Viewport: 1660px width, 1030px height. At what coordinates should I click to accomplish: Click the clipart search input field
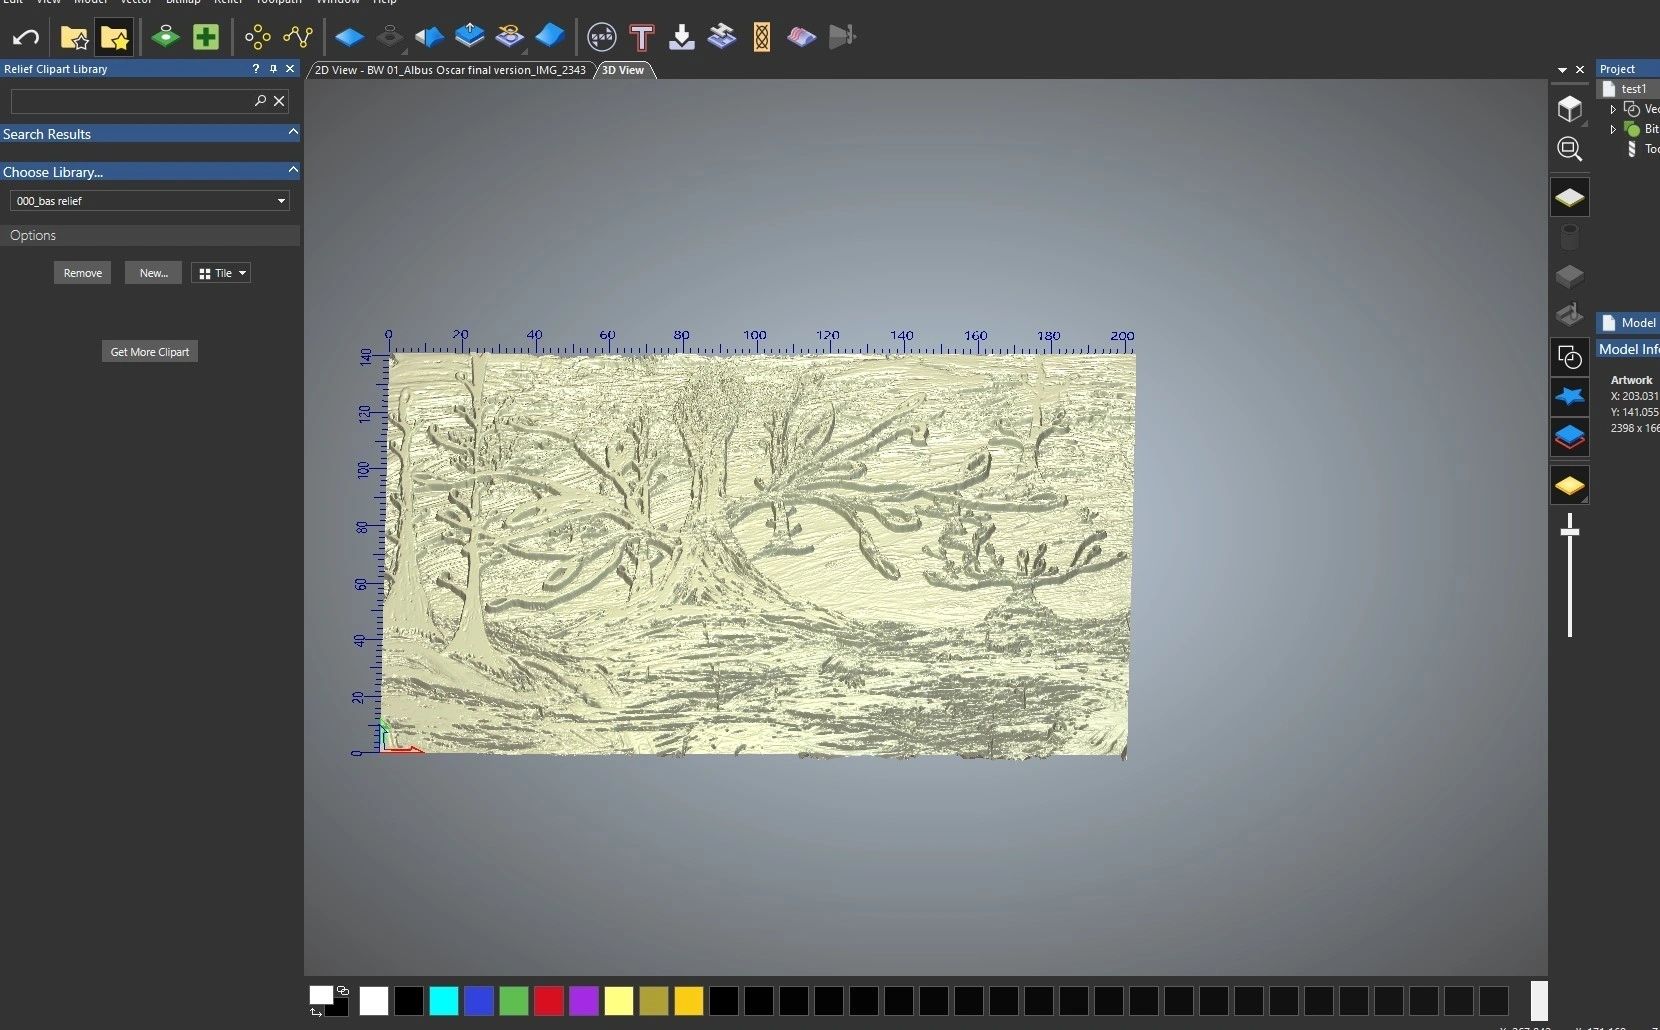pos(132,101)
